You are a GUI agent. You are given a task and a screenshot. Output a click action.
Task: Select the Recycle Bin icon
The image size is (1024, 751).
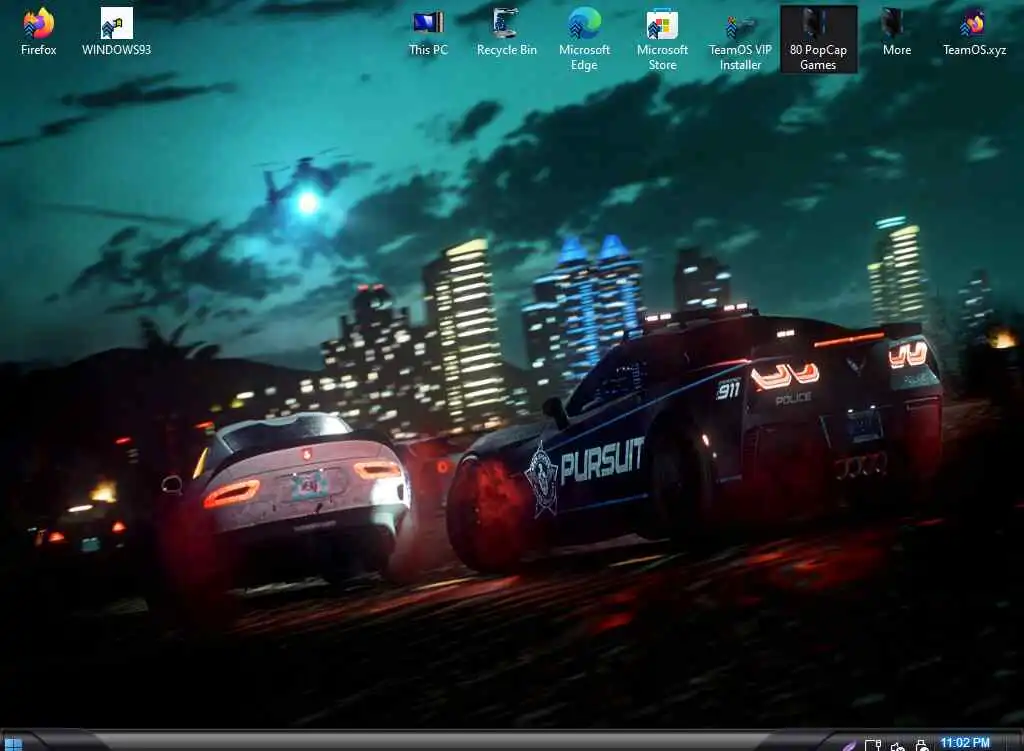click(507, 32)
